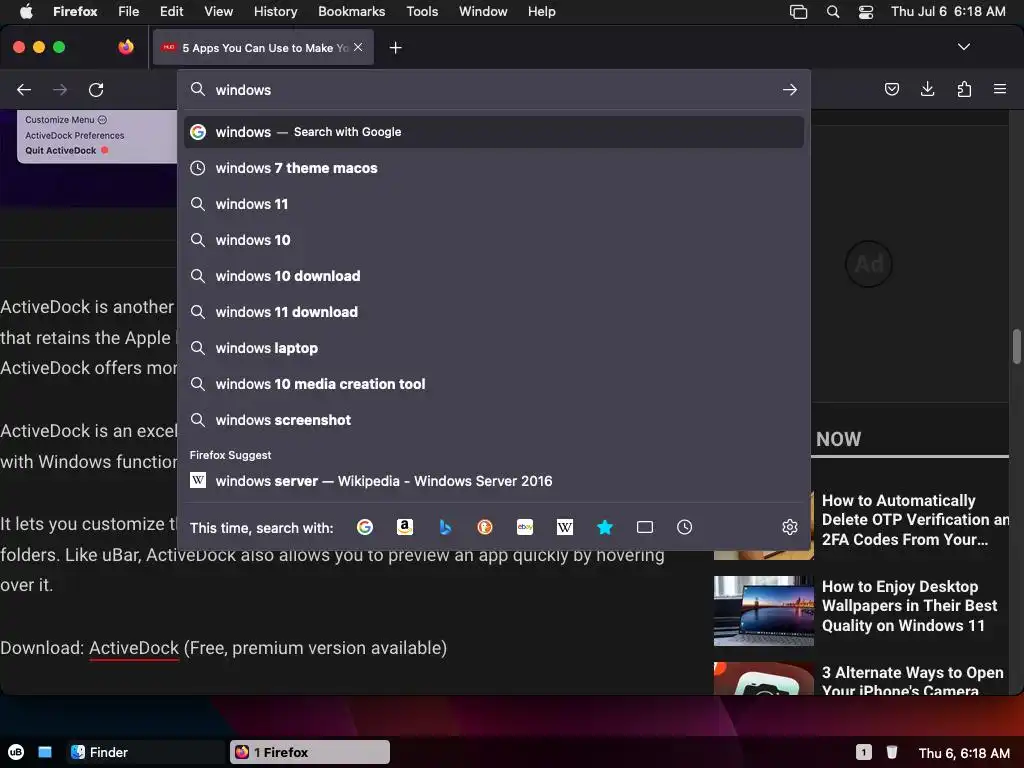Open the Edit menu
This screenshot has height=768, width=1024.
171,12
